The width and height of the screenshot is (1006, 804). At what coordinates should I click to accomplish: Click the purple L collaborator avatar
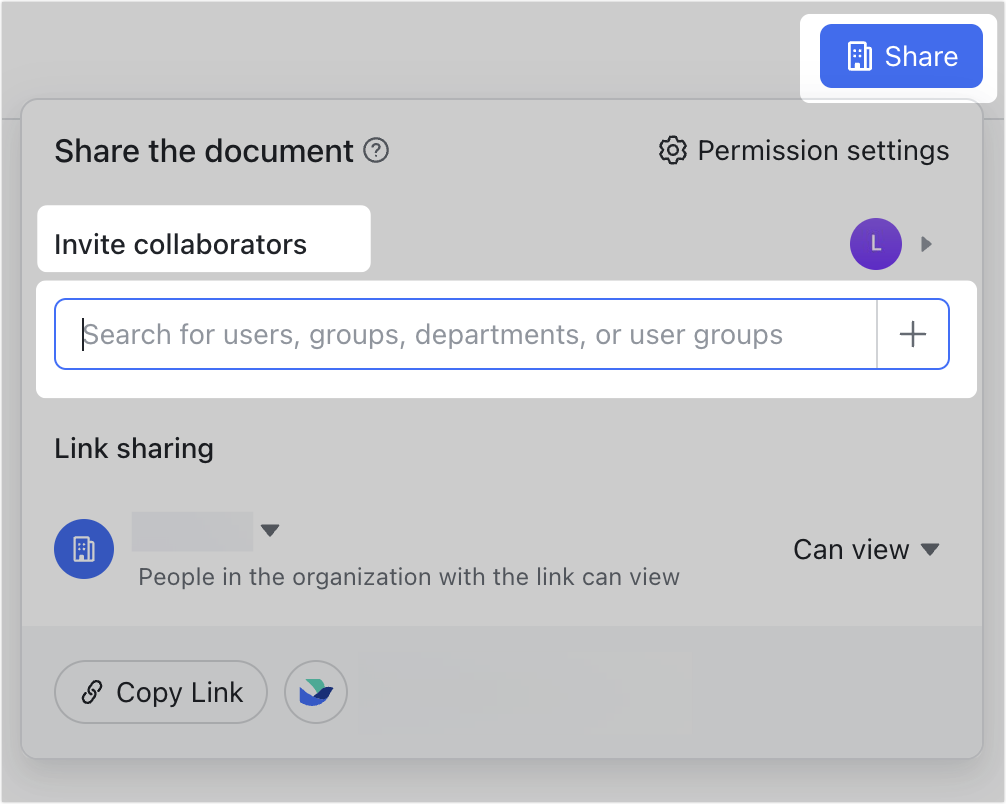coord(876,244)
